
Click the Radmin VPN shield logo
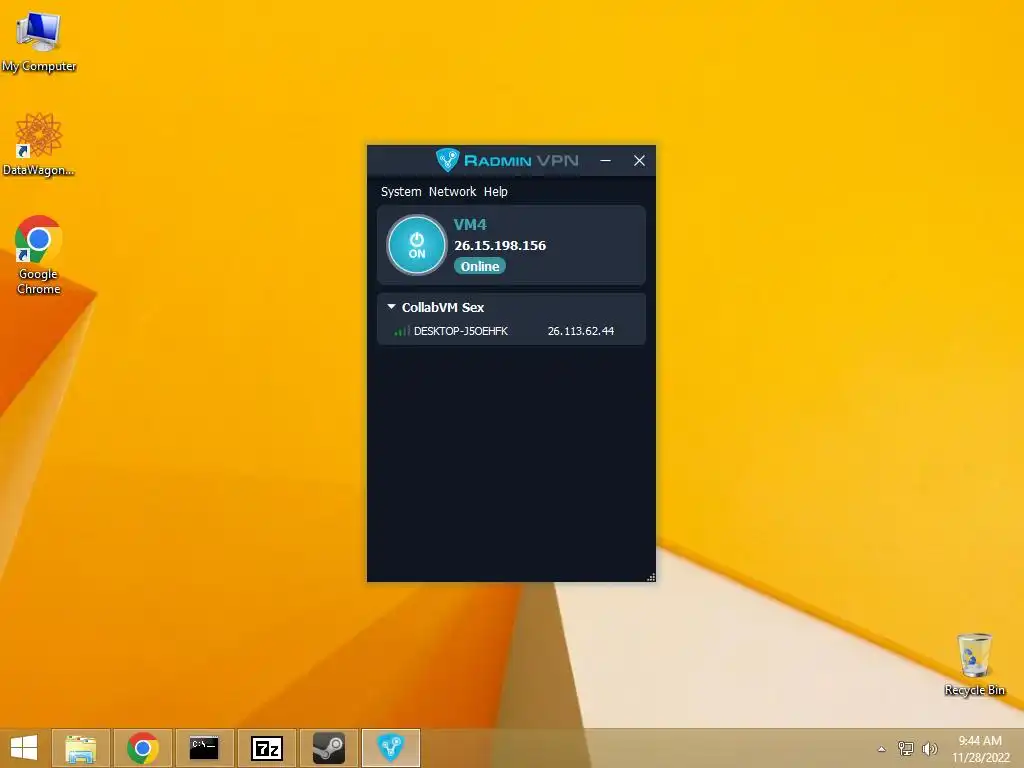click(447, 160)
